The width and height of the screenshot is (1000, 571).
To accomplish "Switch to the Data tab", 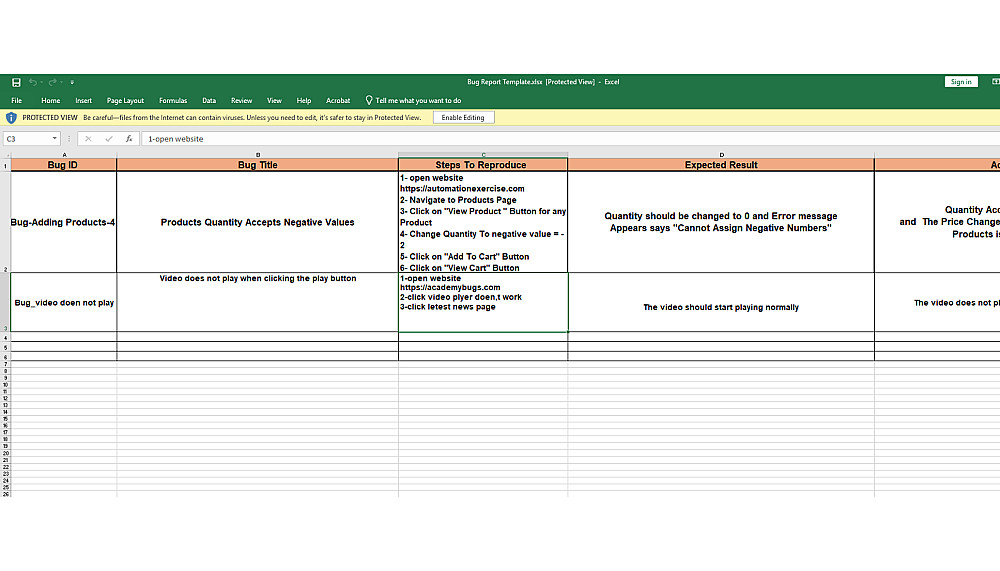I will 209,100.
